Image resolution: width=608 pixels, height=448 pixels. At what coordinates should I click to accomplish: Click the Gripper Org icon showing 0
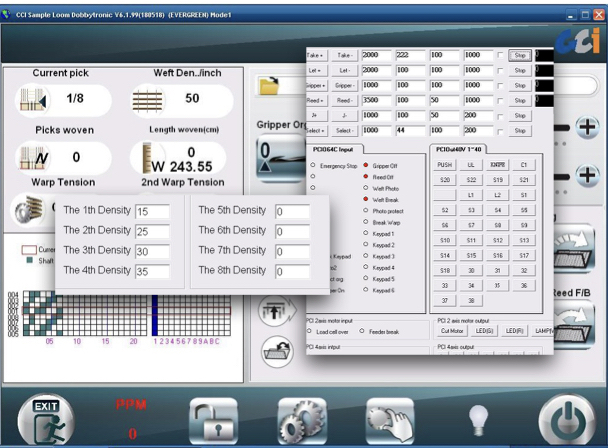280,158
